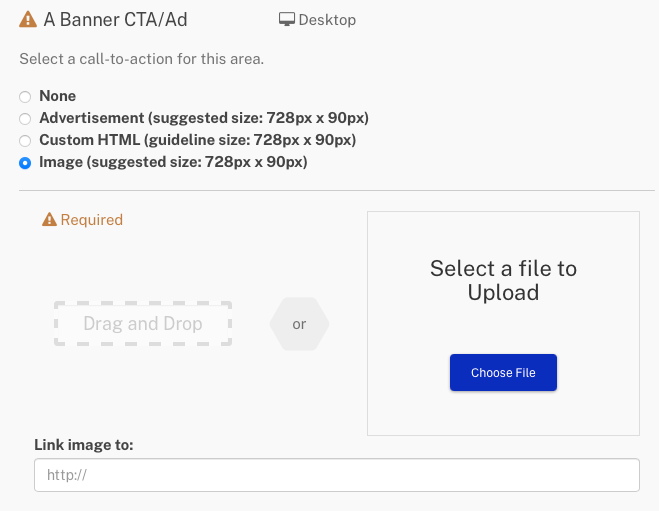Click the Desktop label text
Screen dimensions: 659x511
[x=327, y=20]
